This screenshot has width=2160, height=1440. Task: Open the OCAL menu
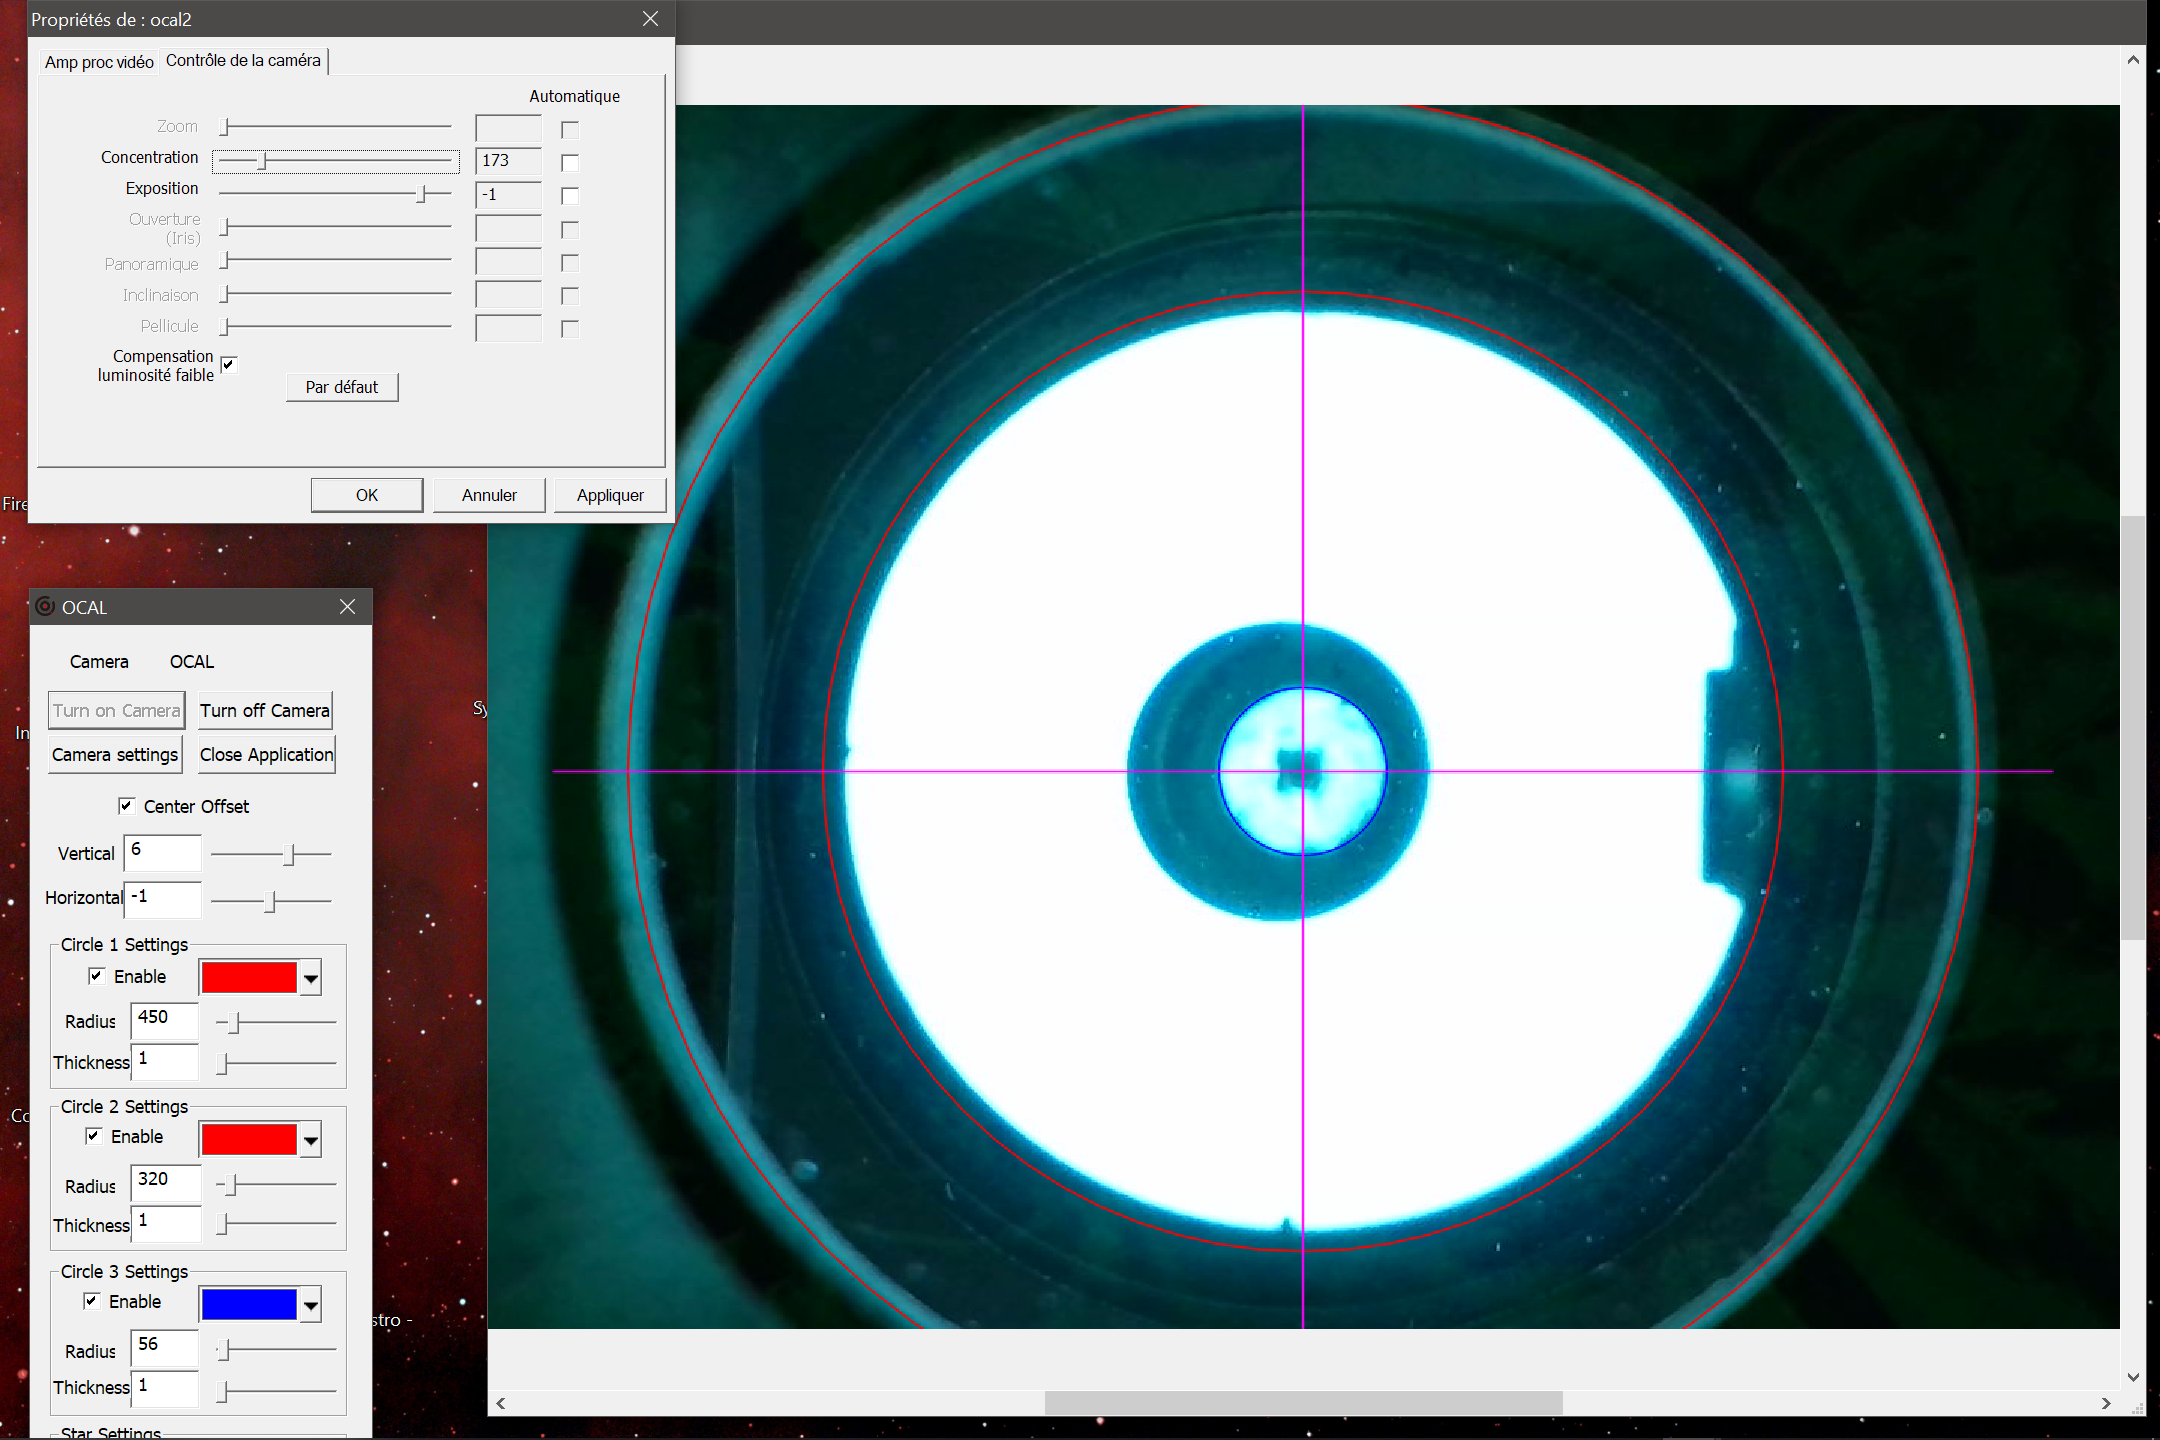point(191,662)
